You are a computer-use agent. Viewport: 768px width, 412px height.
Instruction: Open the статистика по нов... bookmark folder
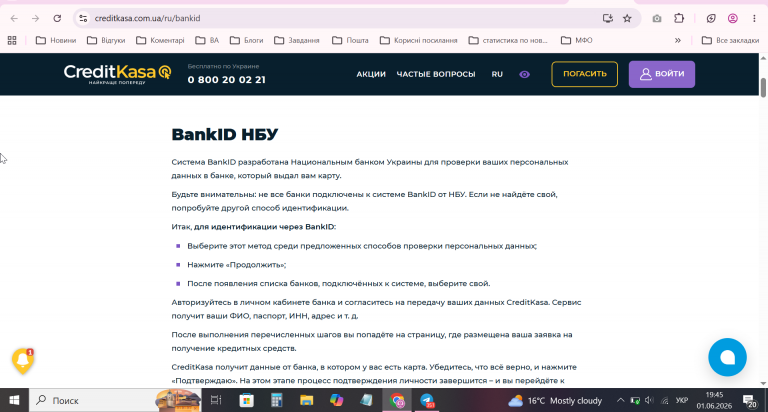(507, 40)
